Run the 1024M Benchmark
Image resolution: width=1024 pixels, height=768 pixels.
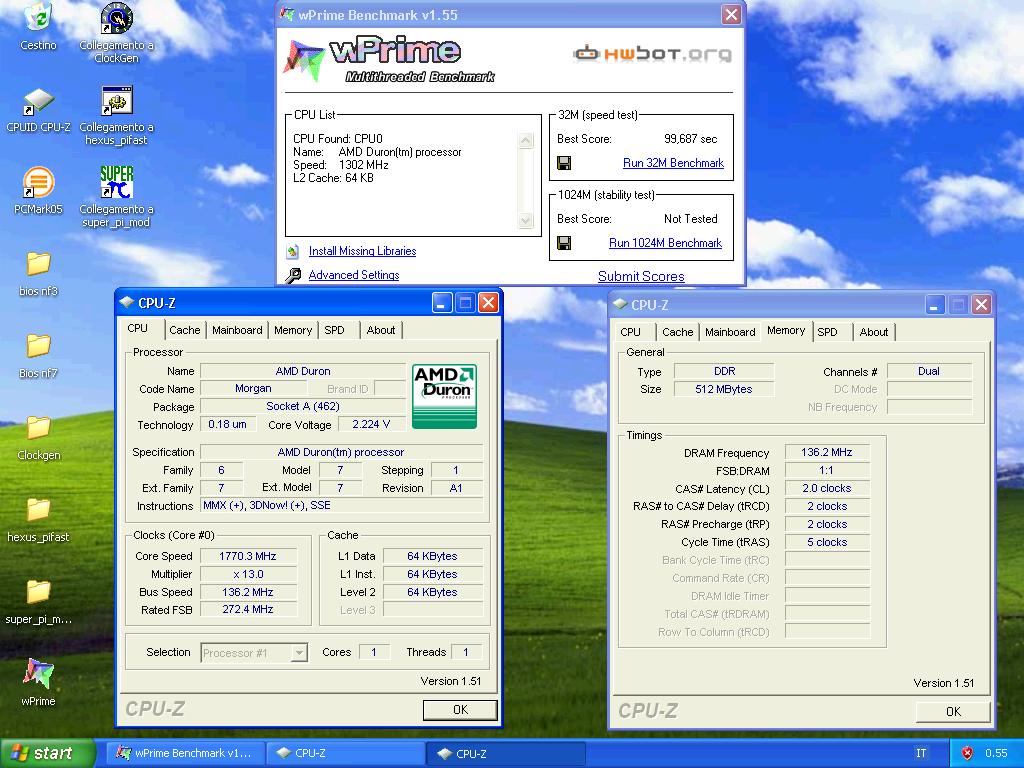pyautogui.click(x=665, y=243)
